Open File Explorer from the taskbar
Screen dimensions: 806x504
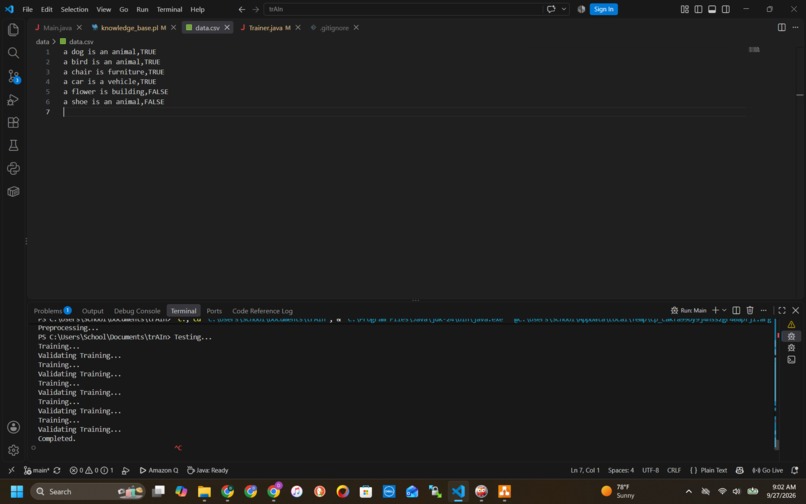tap(204, 492)
